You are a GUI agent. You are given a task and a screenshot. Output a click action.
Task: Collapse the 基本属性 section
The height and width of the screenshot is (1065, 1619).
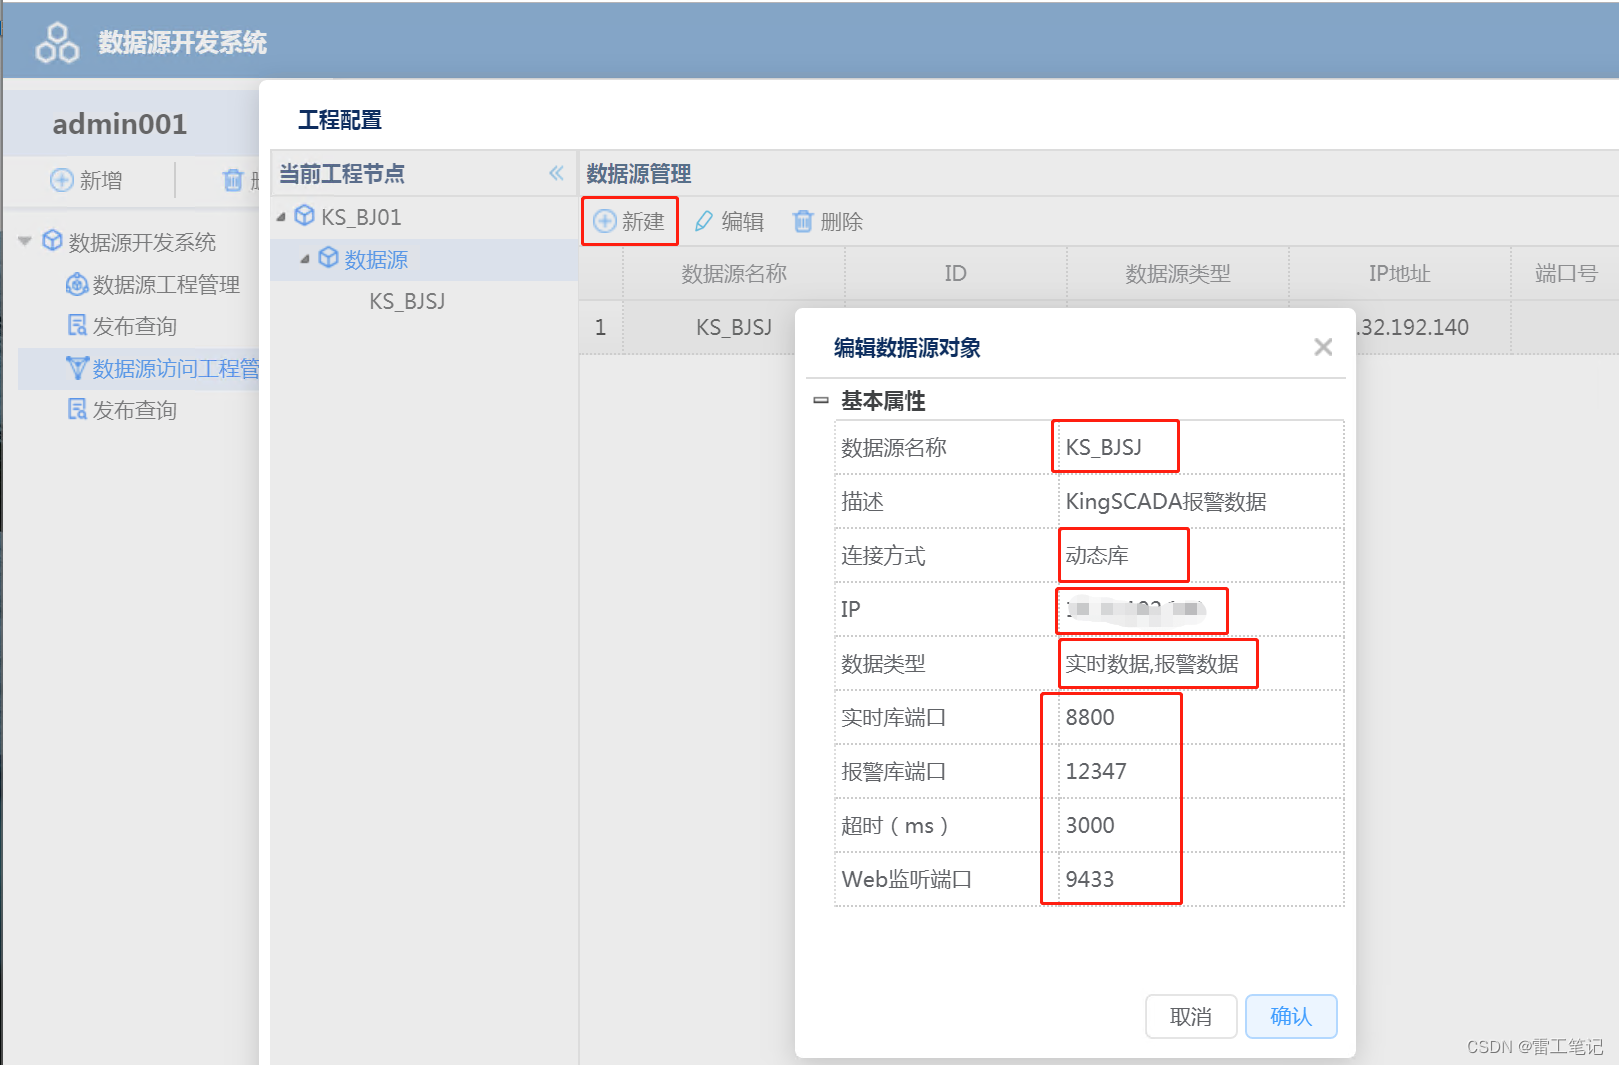pyautogui.click(x=821, y=400)
